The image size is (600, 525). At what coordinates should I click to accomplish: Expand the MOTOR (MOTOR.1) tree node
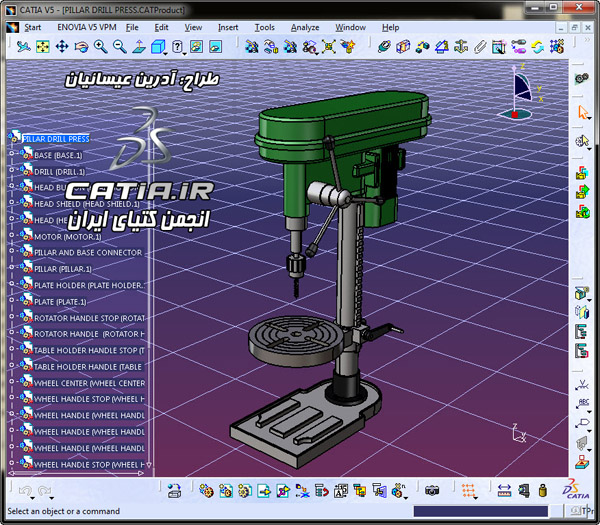tap(11, 235)
